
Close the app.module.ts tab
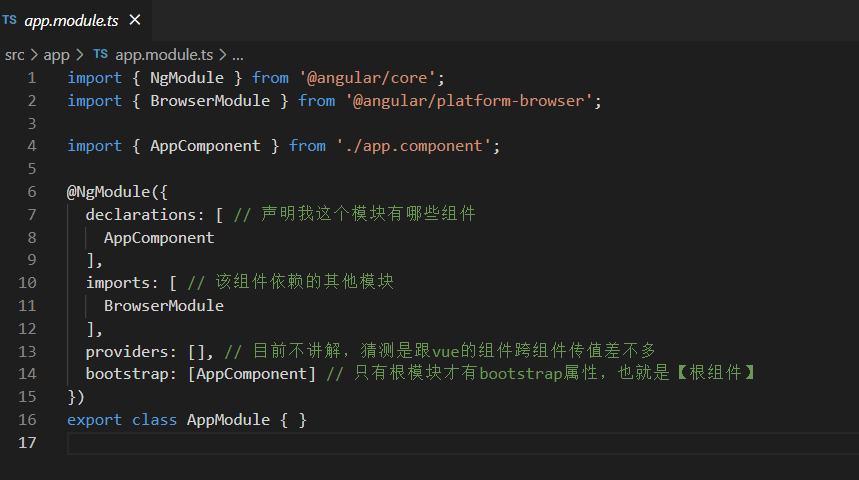point(135,20)
